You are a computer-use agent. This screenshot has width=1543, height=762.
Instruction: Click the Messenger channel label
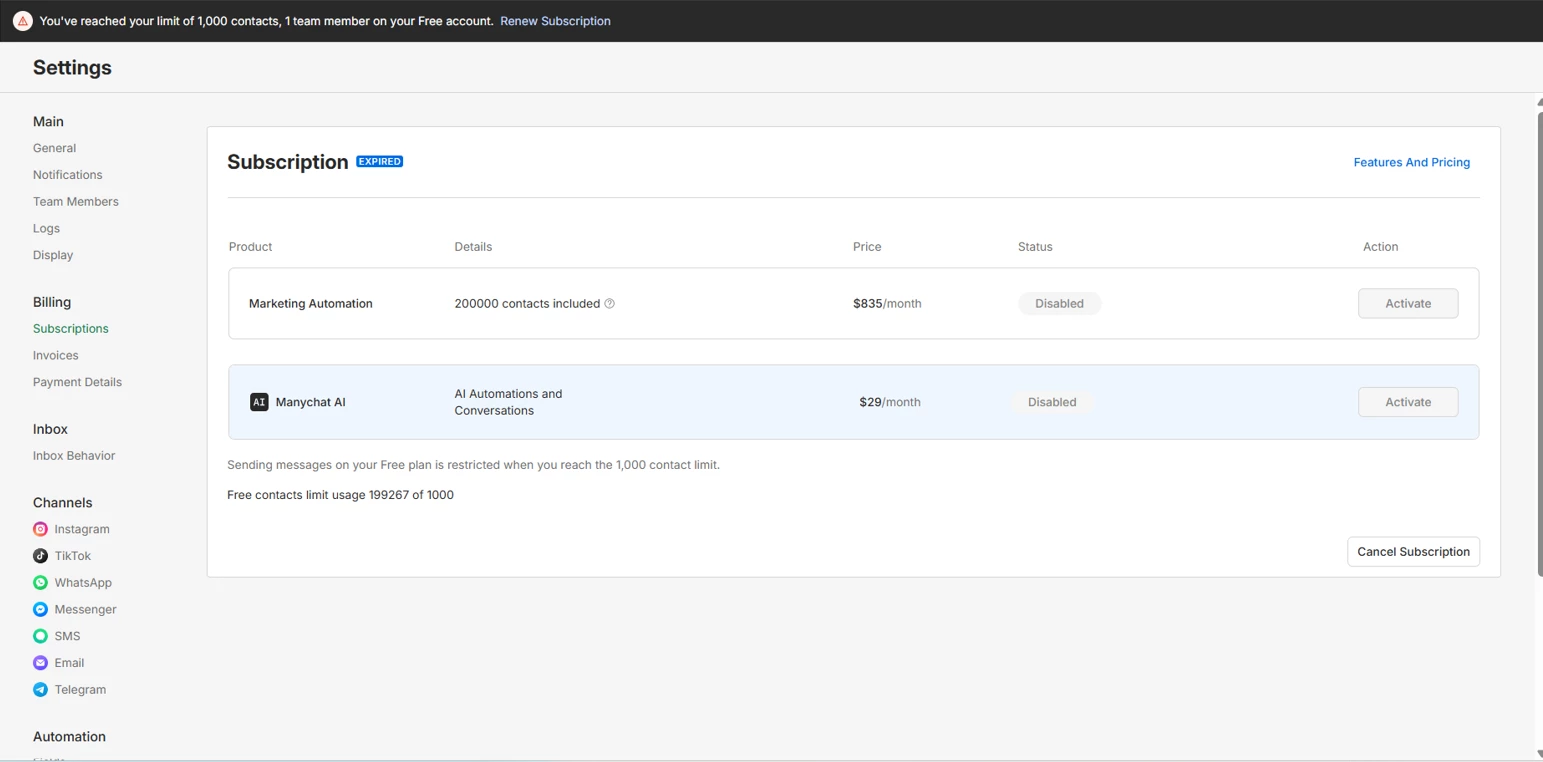pyautogui.click(x=85, y=610)
